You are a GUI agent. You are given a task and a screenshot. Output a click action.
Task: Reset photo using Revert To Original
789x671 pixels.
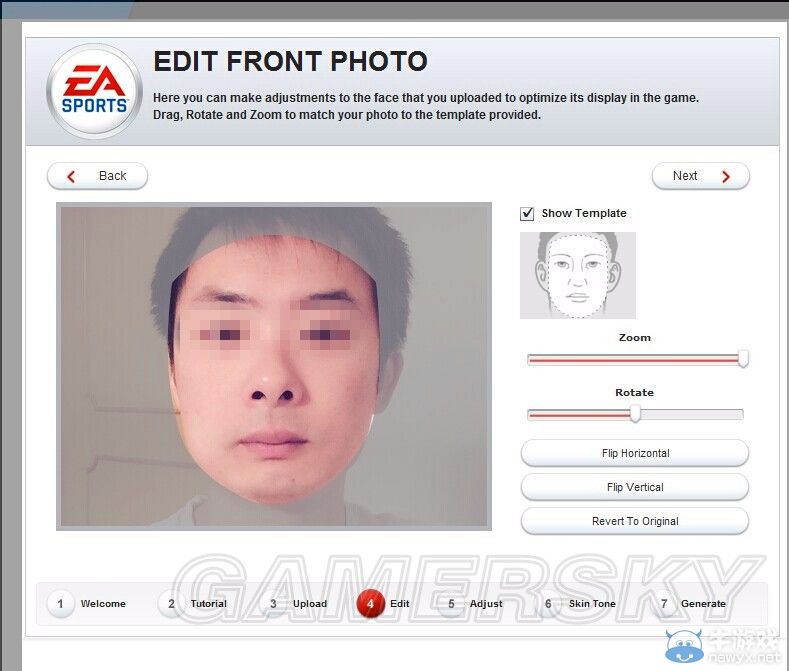click(635, 521)
